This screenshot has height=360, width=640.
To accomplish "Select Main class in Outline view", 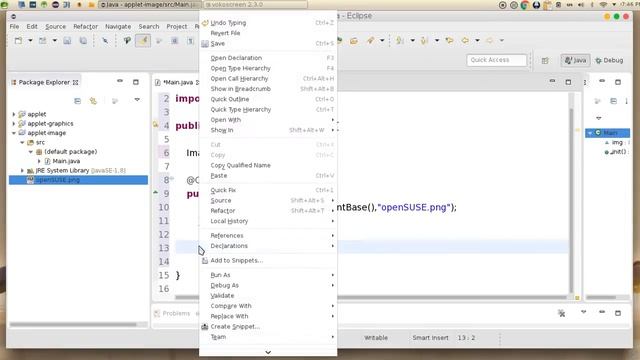I will click(607, 133).
